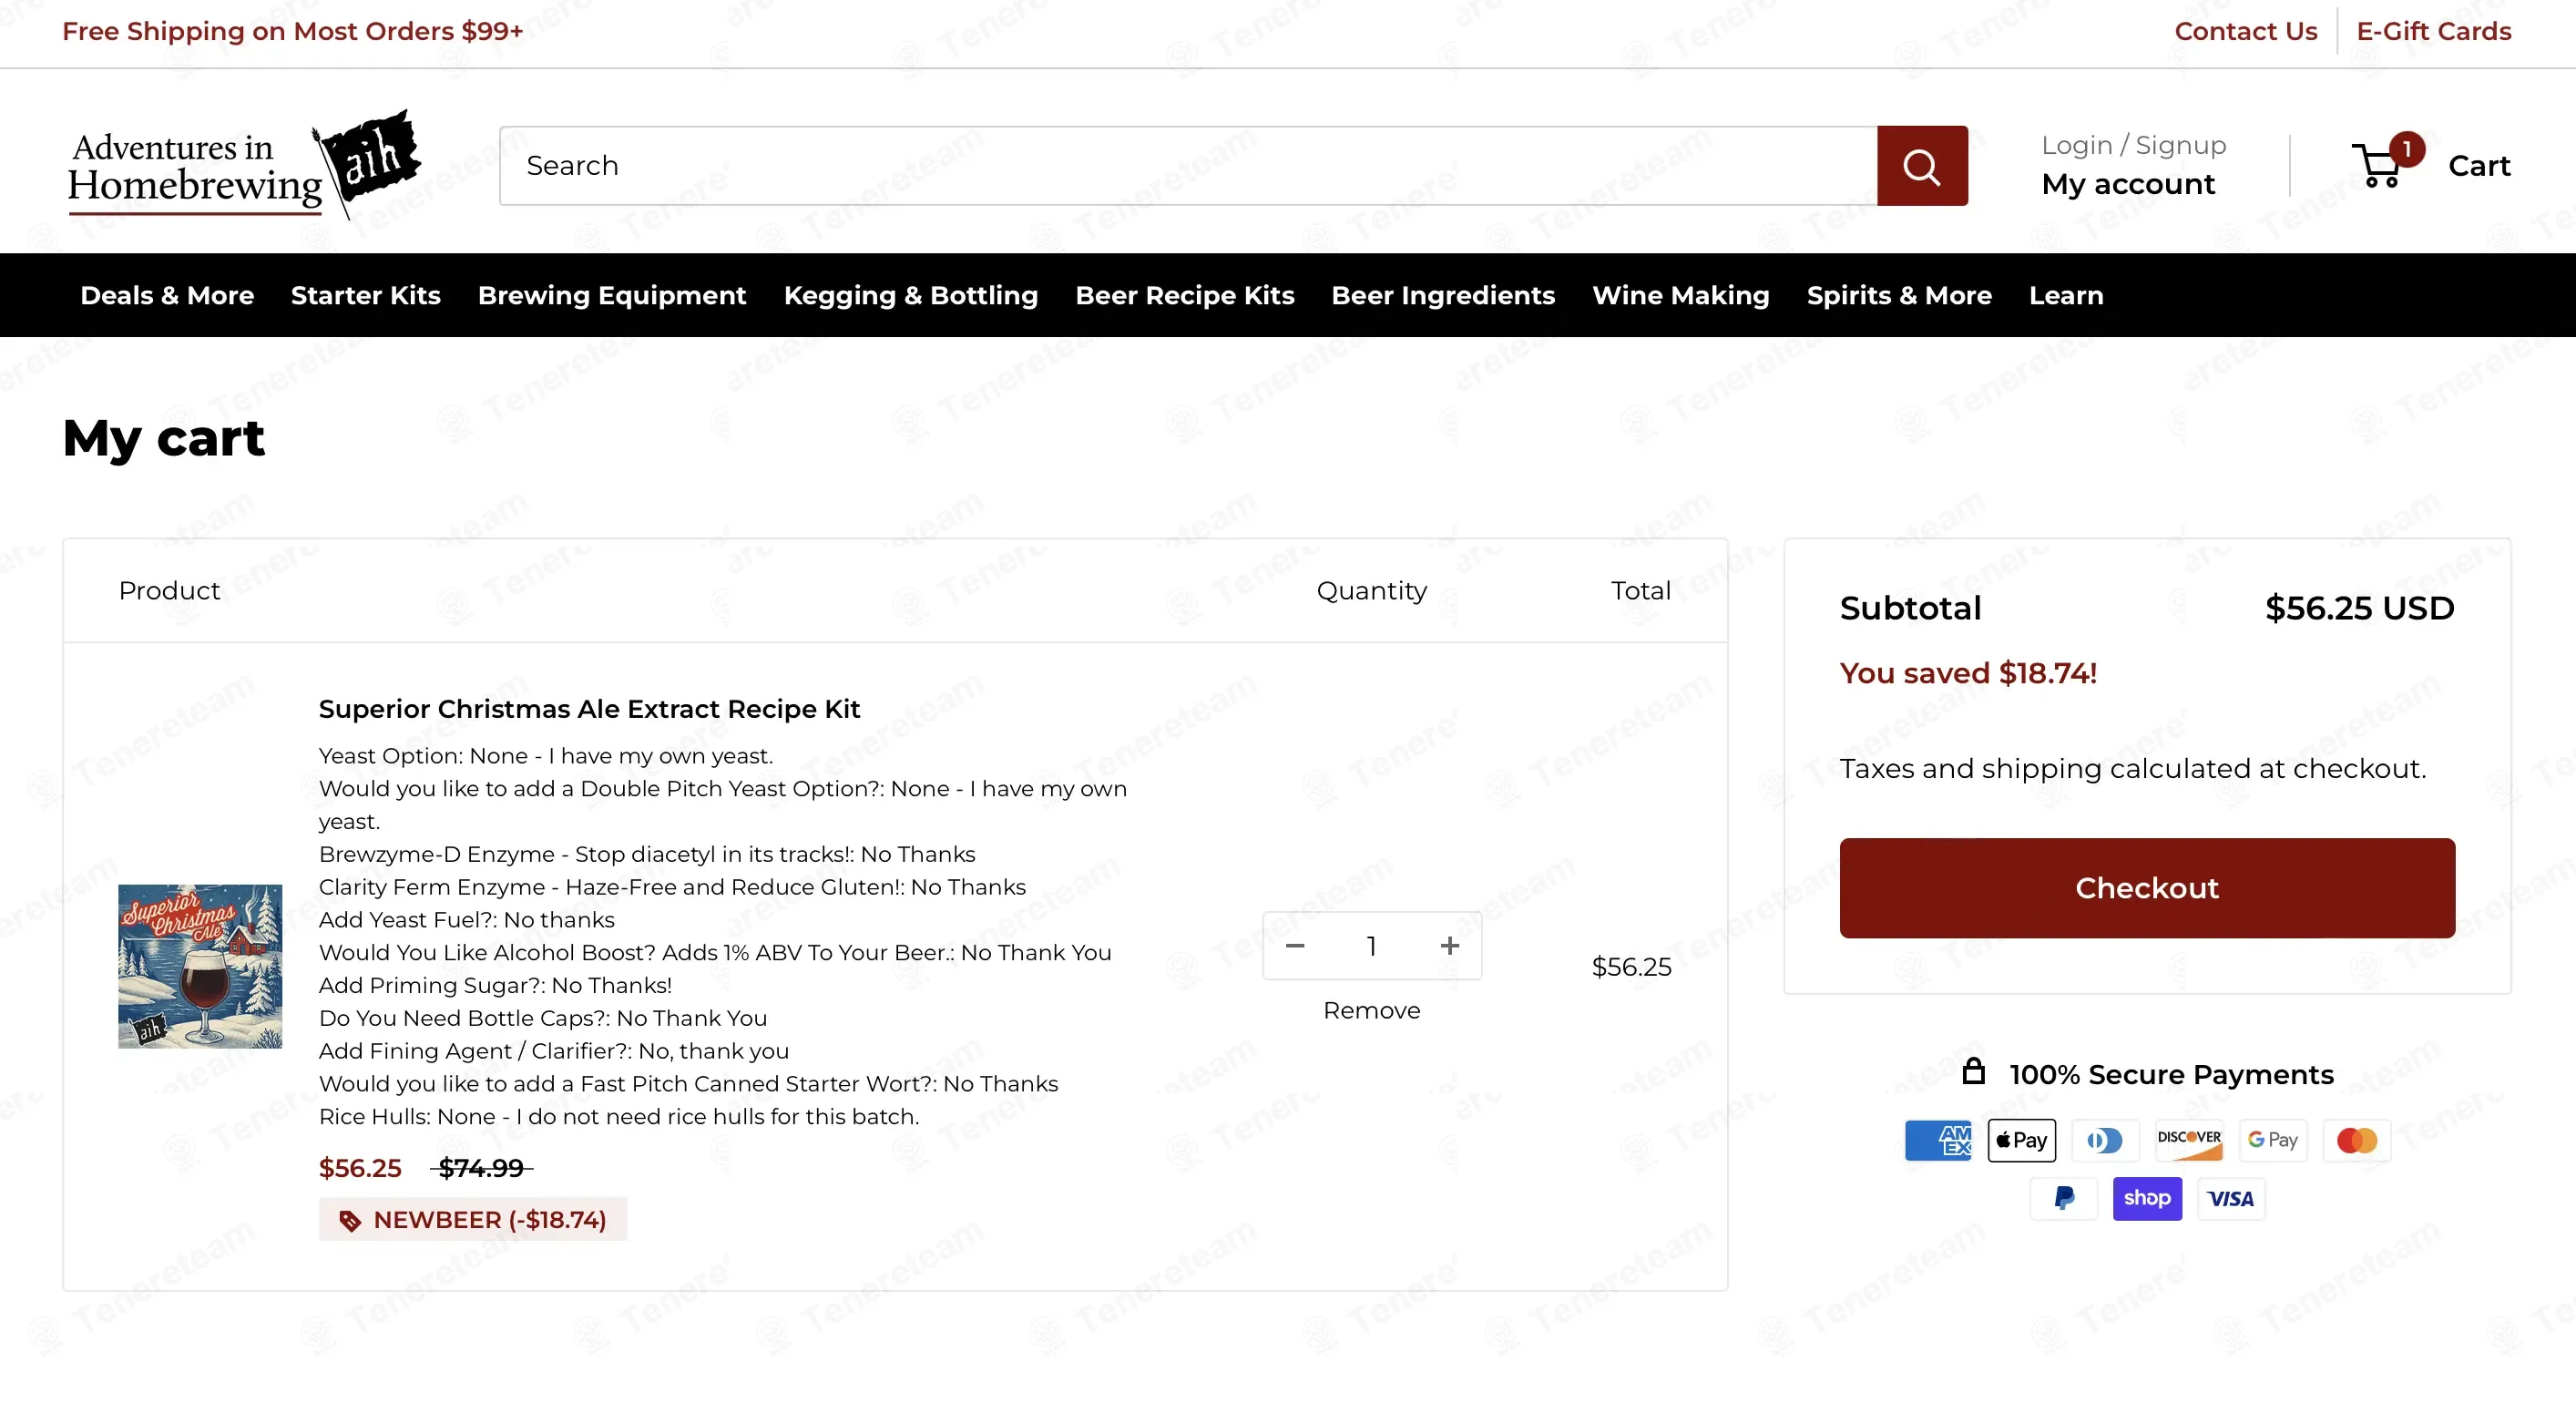Click the $56.25 USD subtotal amount
2576x1403 pixels.
[2360, 608]
